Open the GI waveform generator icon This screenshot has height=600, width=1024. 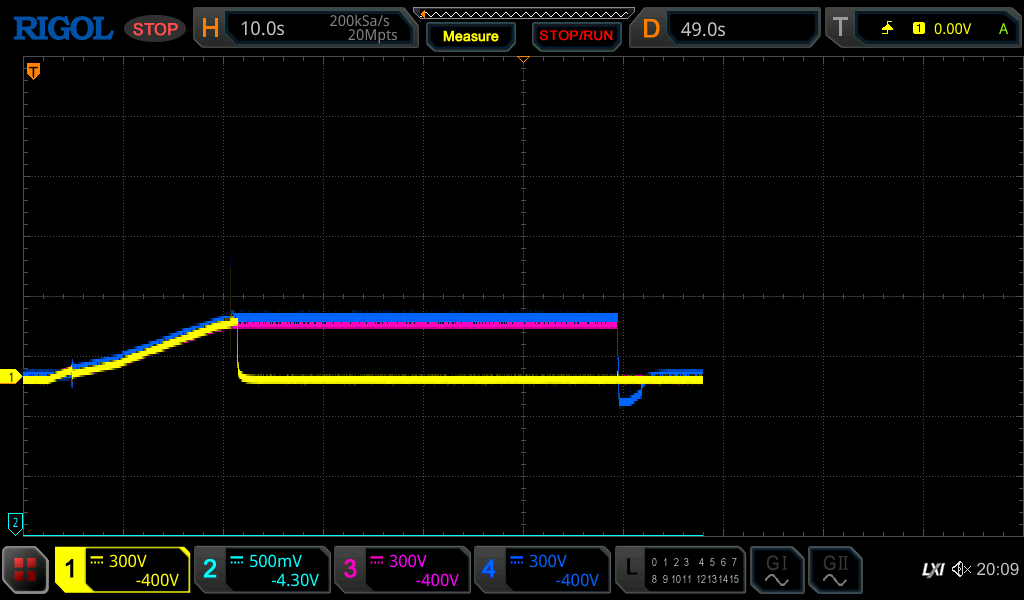pos(776,570)
